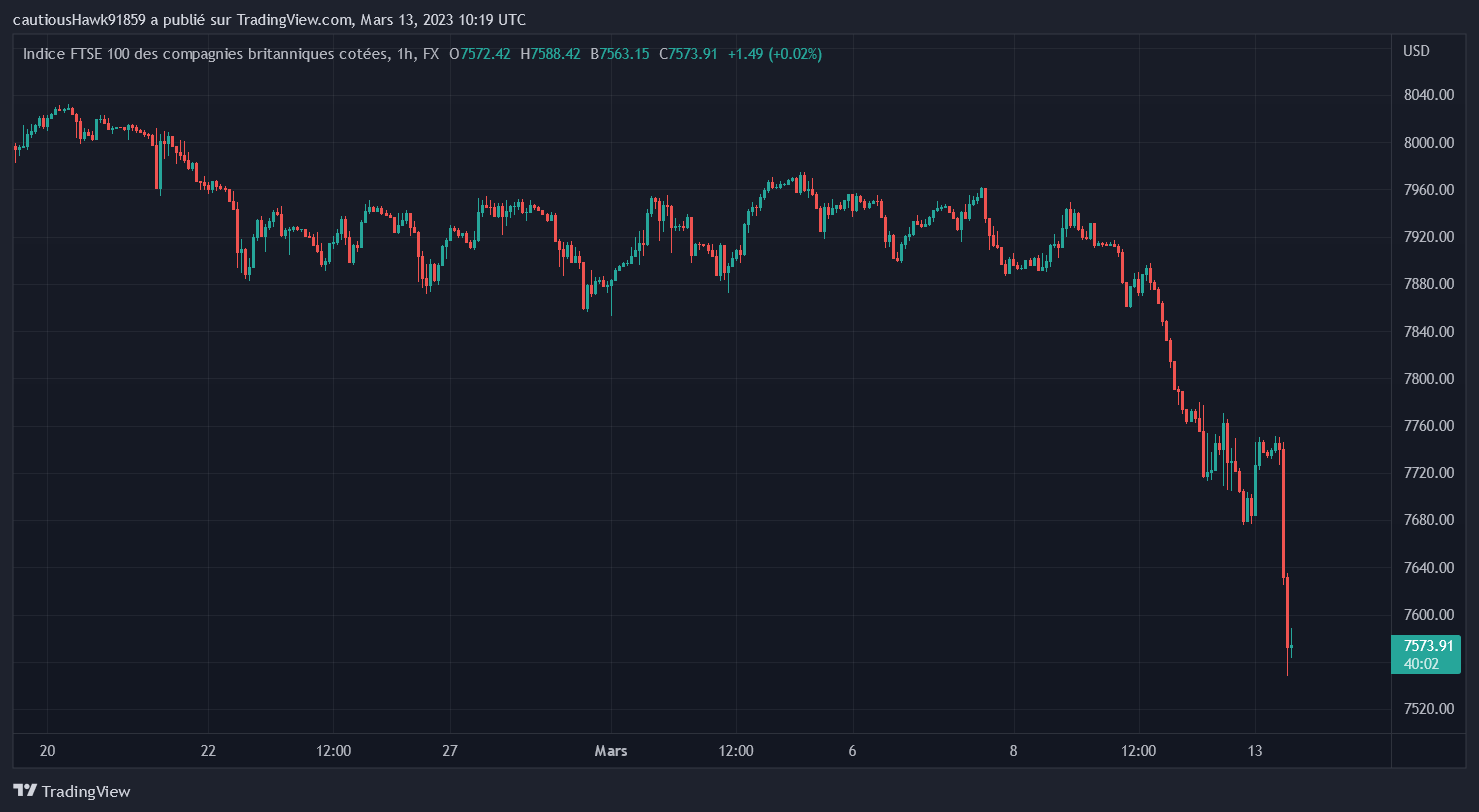The image size is (1479, 812).
Task: Open the USD currency label
Action: click(1416, 51)
